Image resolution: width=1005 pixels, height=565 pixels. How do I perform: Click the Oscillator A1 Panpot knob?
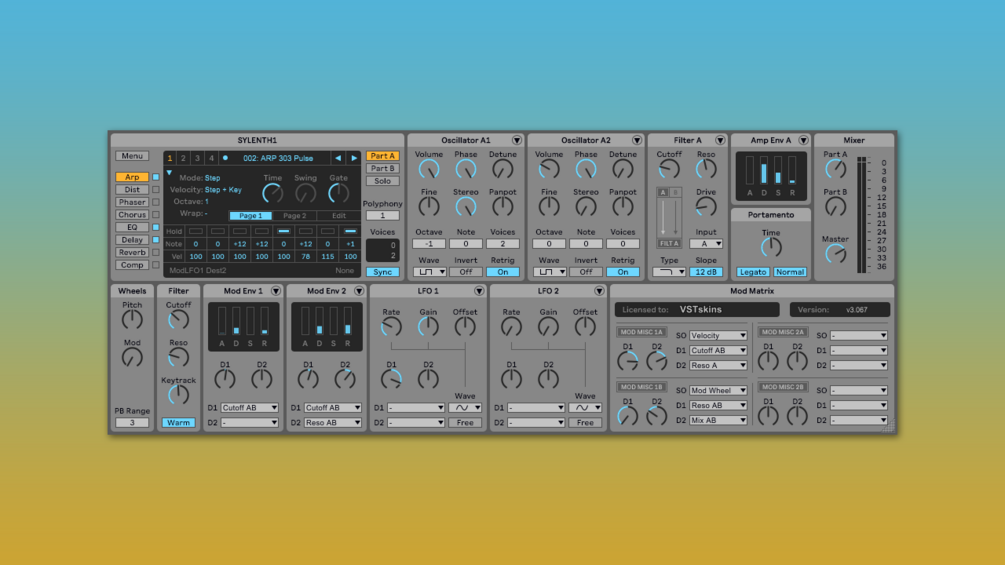[502, 207]
